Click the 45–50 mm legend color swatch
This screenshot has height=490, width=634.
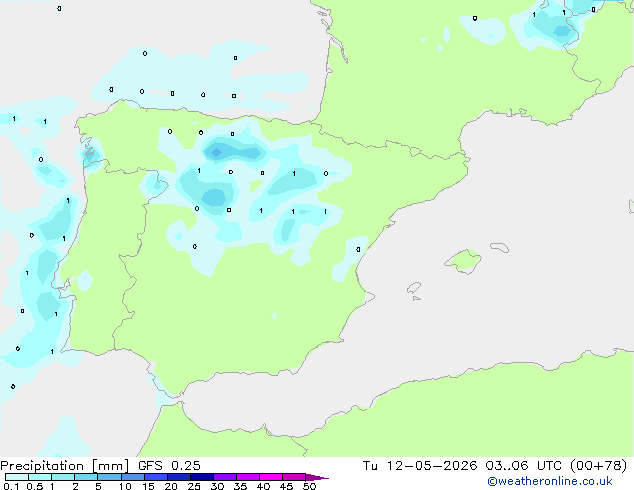[294, 477]
